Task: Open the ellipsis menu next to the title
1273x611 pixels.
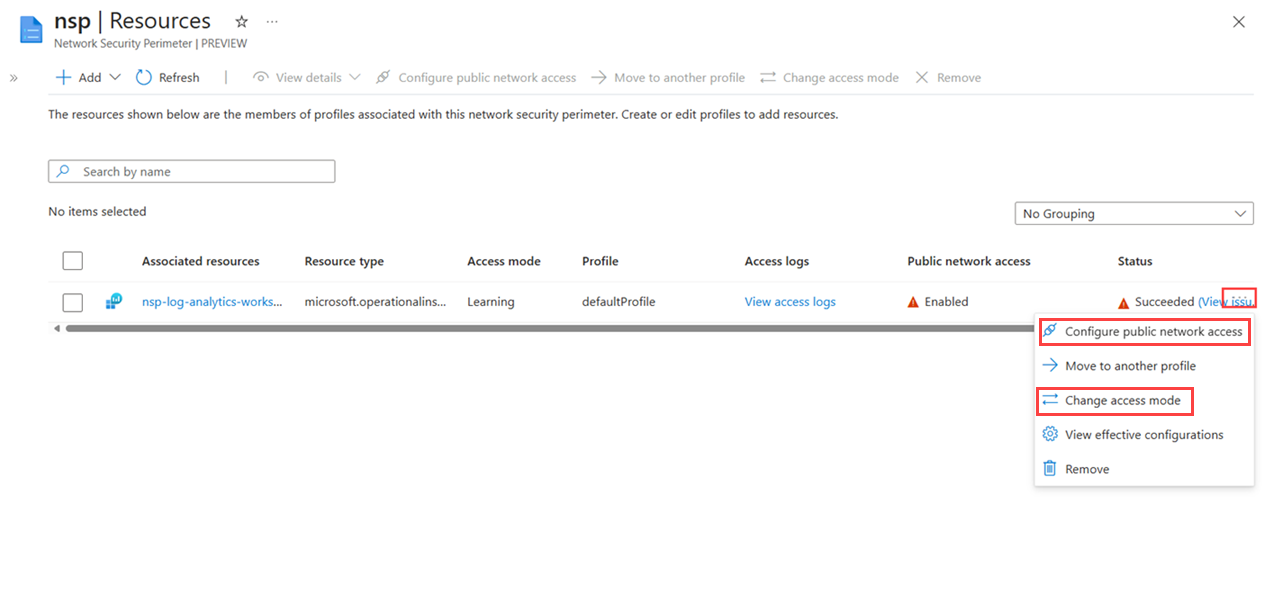Action: (273, 21)
